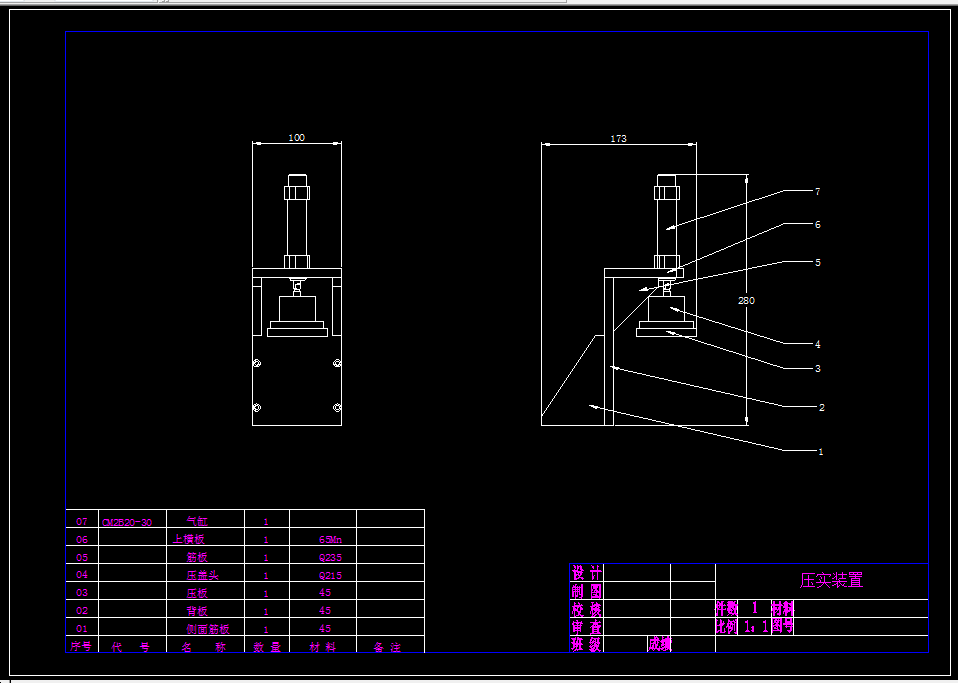958x683 pixels.
Task: Click the 班级 label in title block
Action: [587, 644]
